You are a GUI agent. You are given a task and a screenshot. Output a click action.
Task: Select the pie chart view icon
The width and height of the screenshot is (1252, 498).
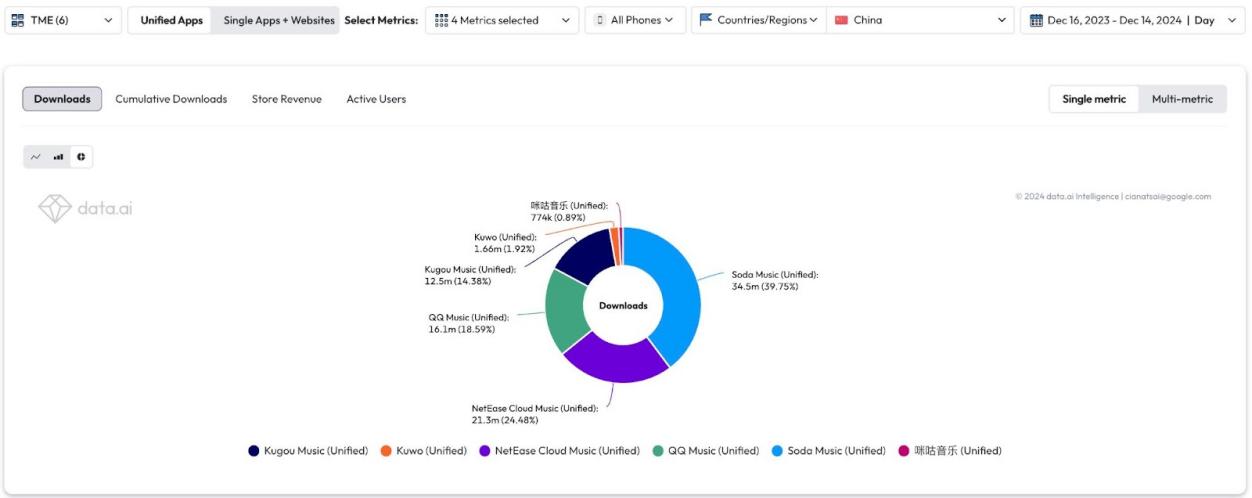pyautogui.click(x=81, y=157)
